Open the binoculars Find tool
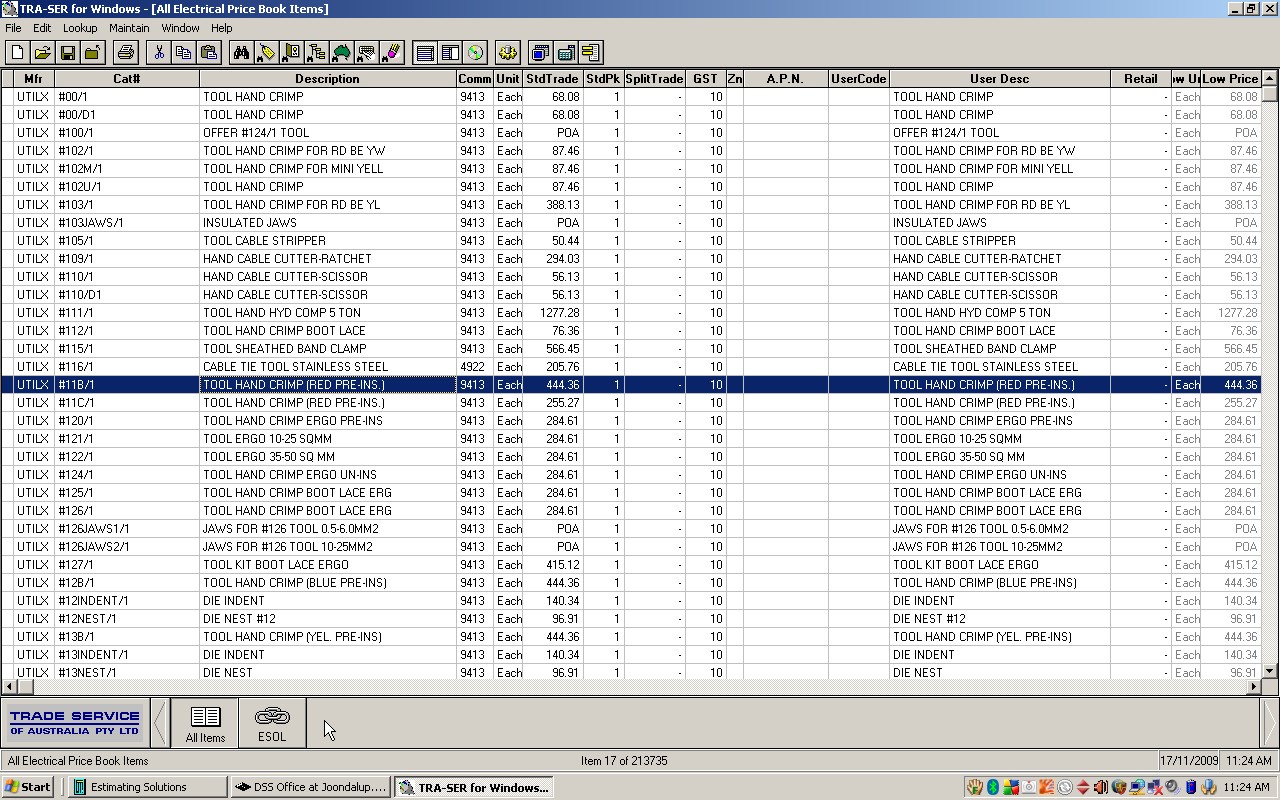1280x800 pixels. (x=241, y=53)
